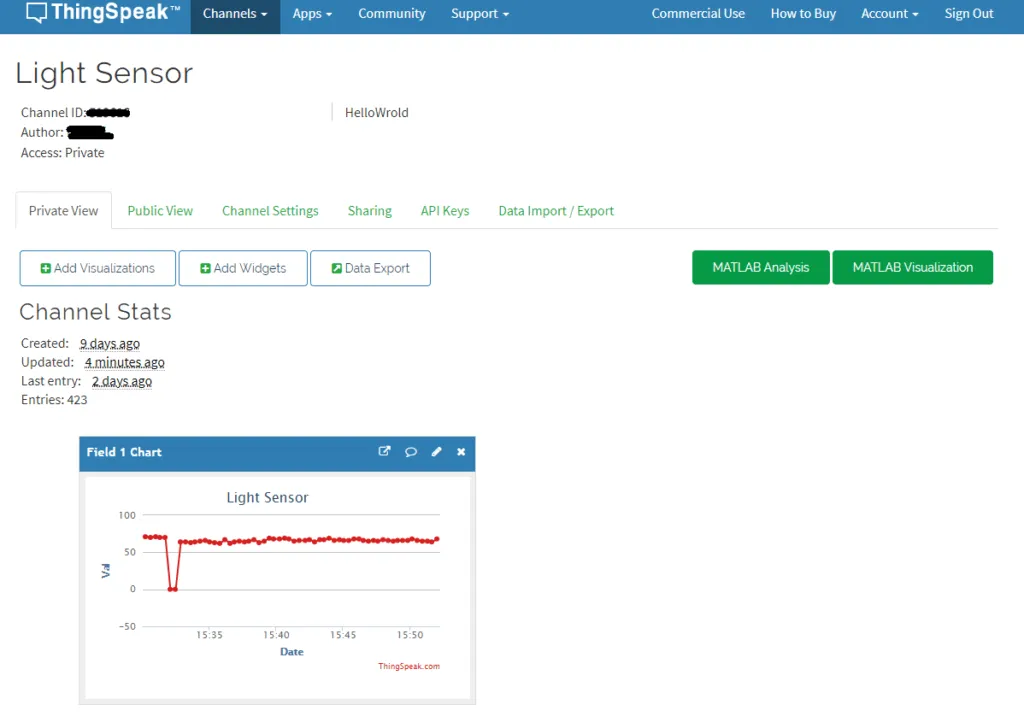This screenshot has width=1024, height=728.
Task: Switch to the Public View tab
Action: coord(160,211)
